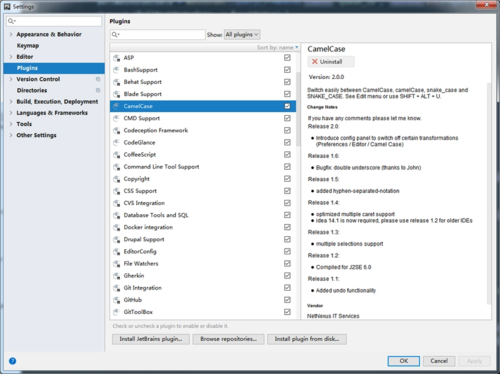Click the CMD Support plugin icon
The width and height of the screenshot is (500, 374).
[x=116, y=118]
